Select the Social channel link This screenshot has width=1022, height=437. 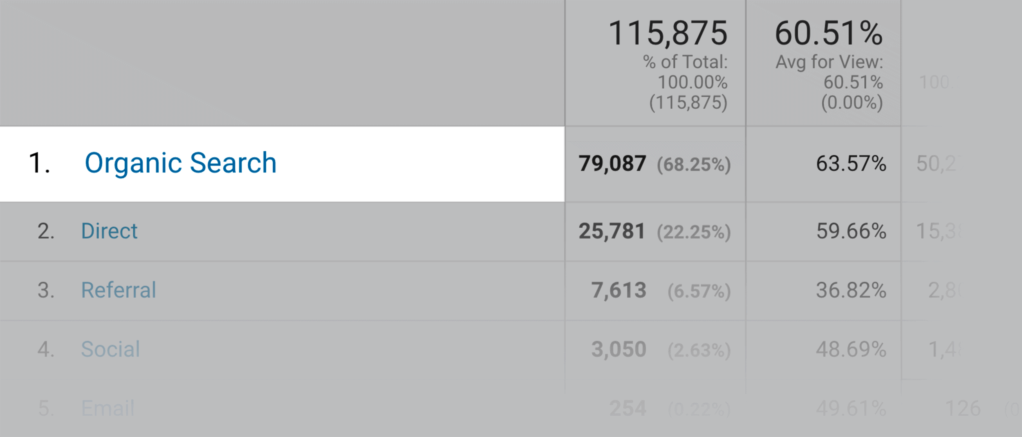(110, 349)
